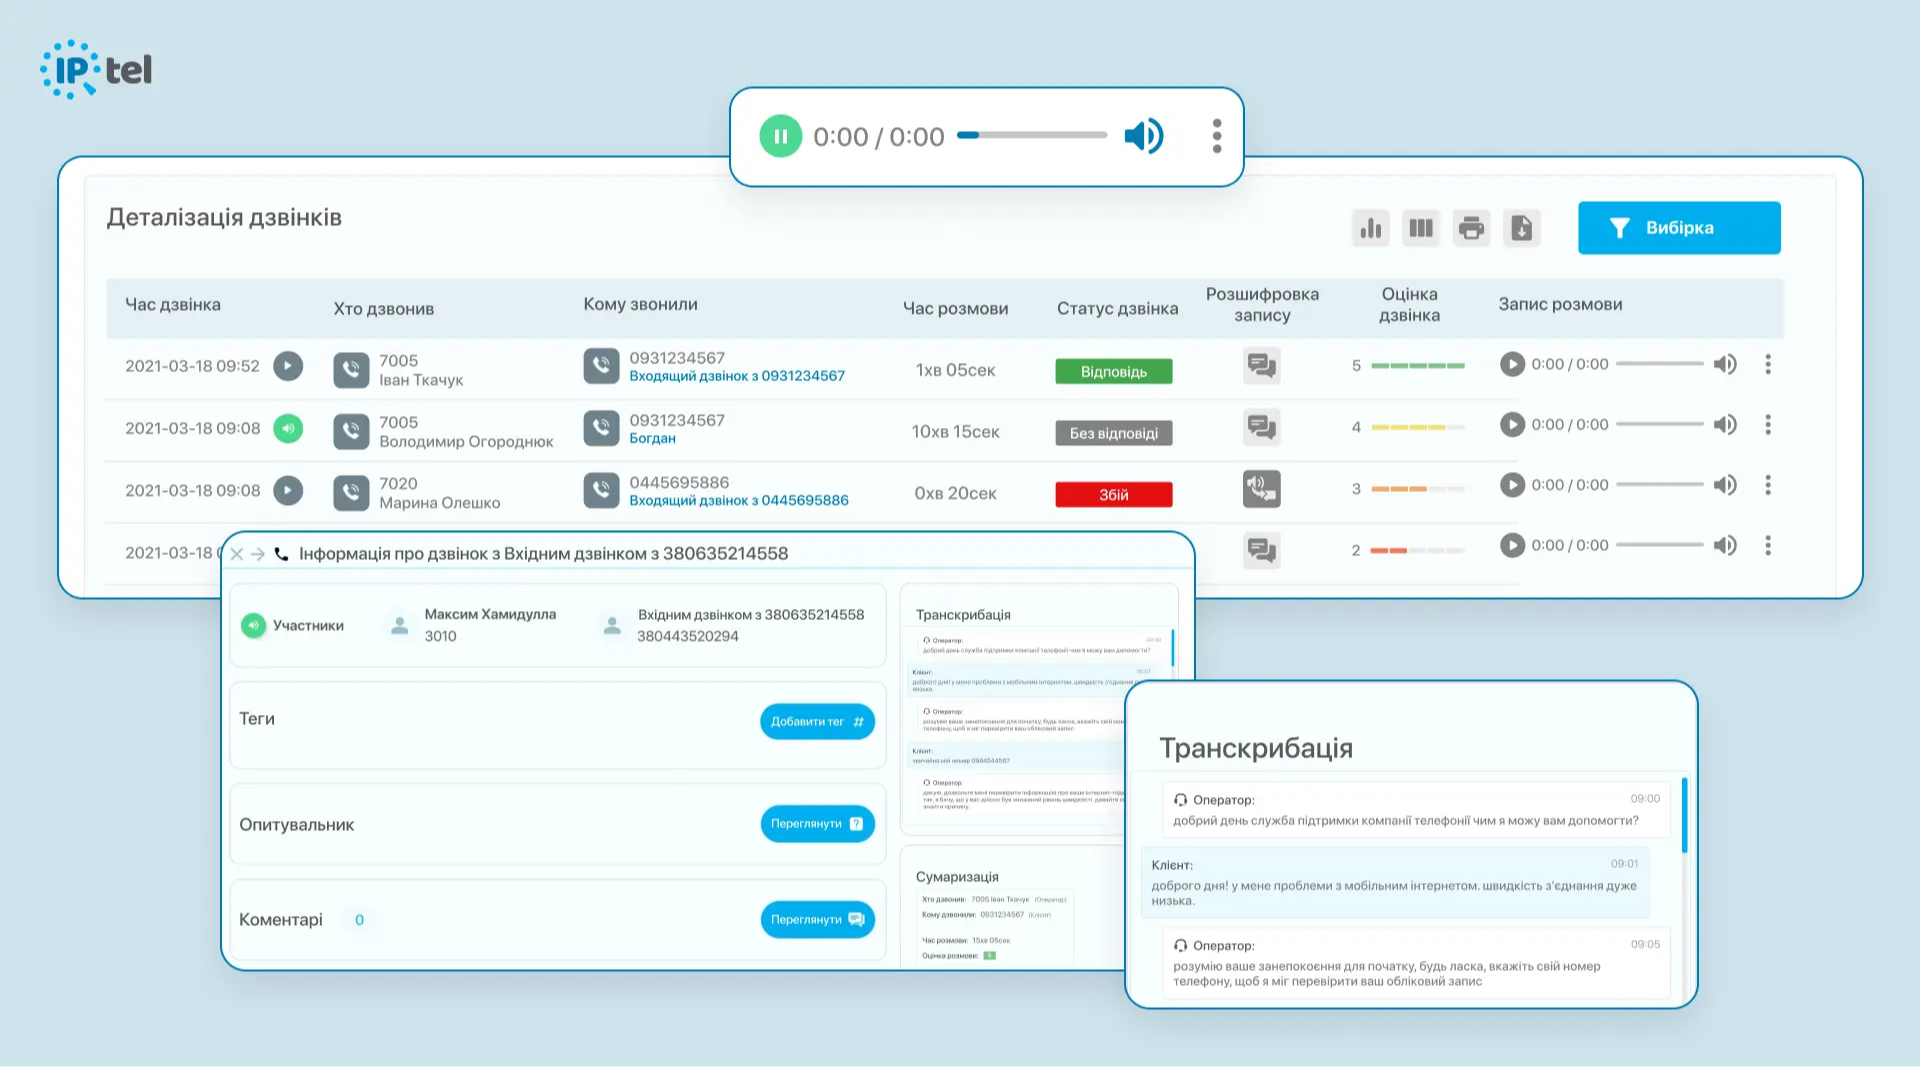Click Переглянути in the Опитувальник section
The width and height of the screenshot is (1920, 1067).
[x=817, y=824]
